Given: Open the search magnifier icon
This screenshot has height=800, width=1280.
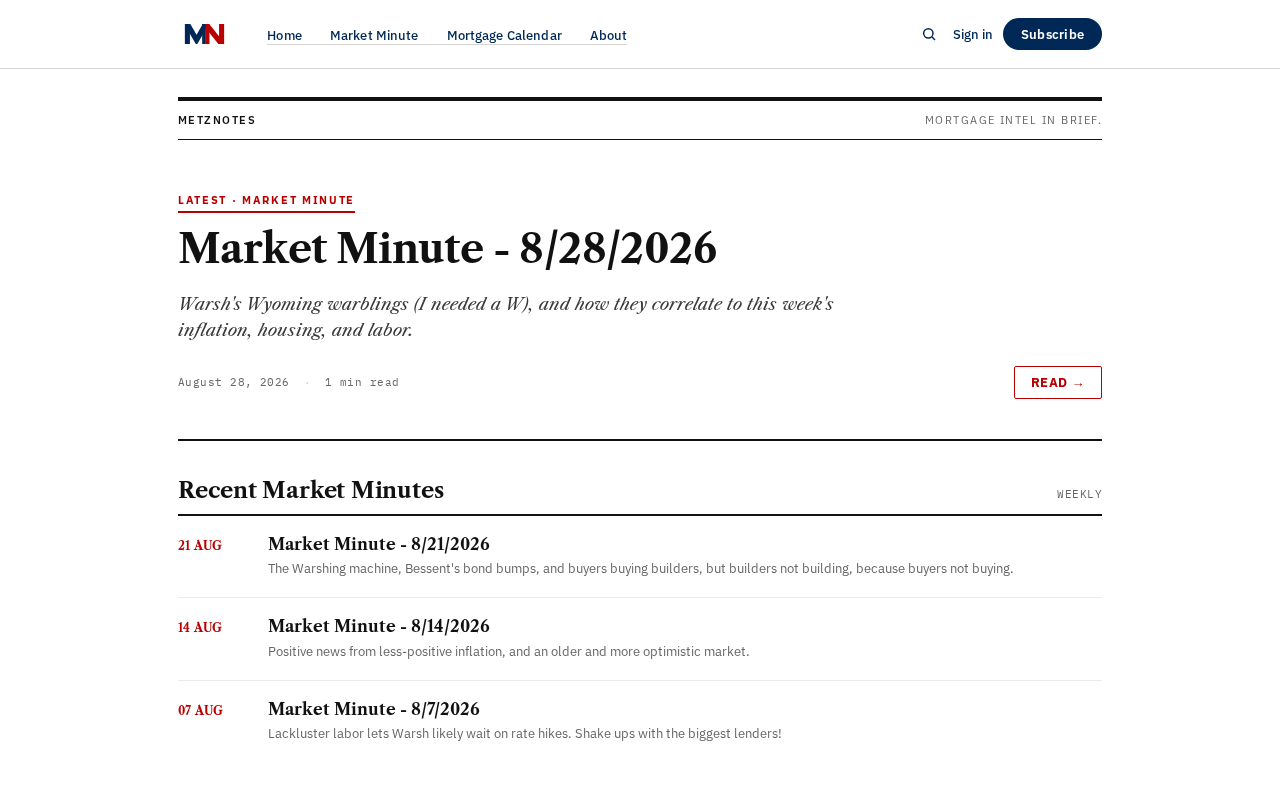Looking at the screenshot, I should 929,34.
